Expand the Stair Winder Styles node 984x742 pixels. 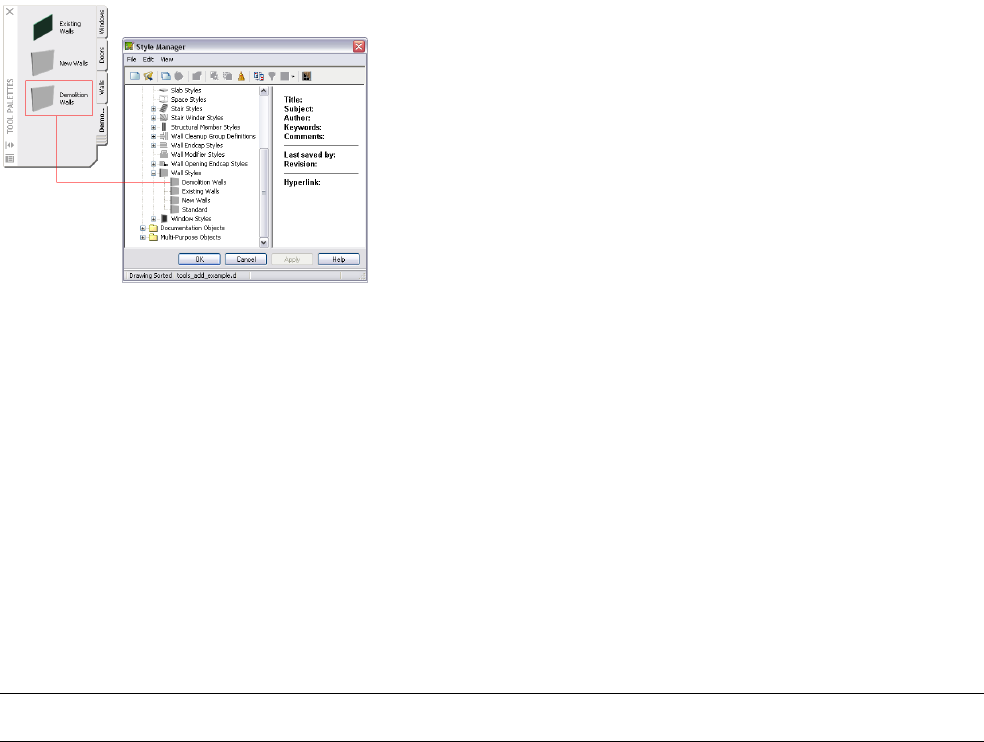pos(153,118)
